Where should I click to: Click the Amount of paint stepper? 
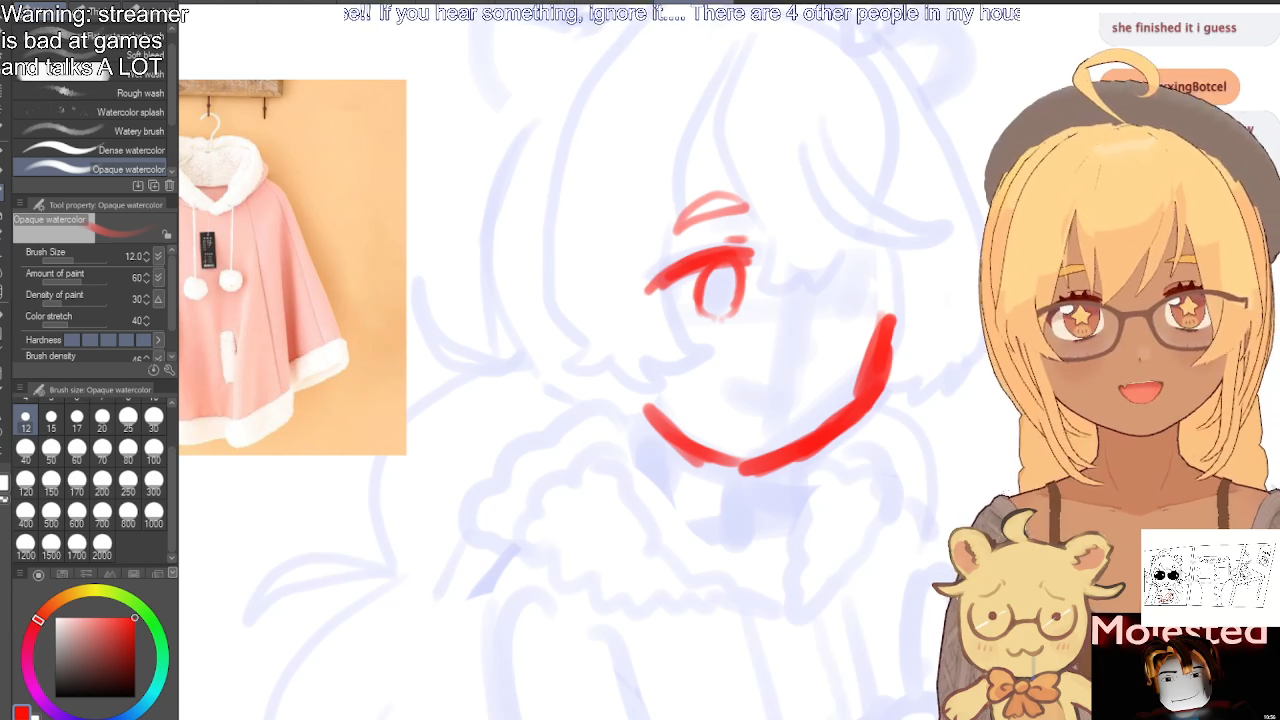pos(147,277)
